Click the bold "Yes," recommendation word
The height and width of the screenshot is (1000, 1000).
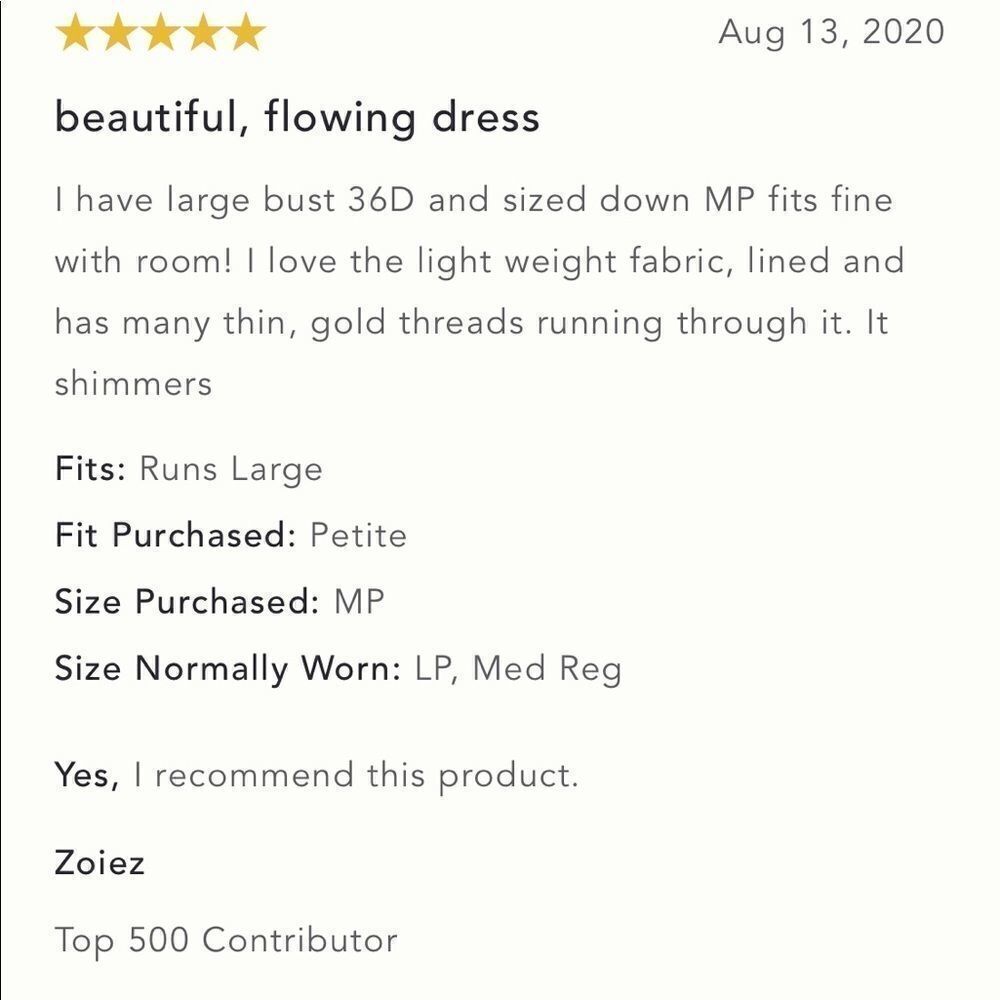pos(88,775)
